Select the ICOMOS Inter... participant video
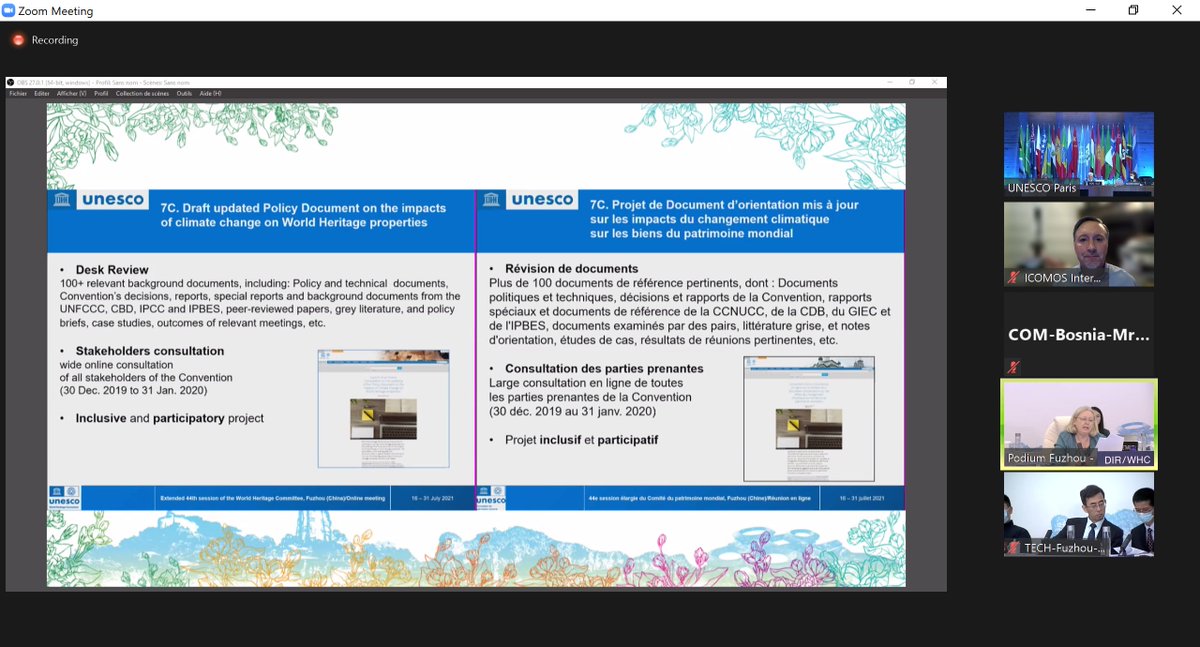 click(1079, 244)
